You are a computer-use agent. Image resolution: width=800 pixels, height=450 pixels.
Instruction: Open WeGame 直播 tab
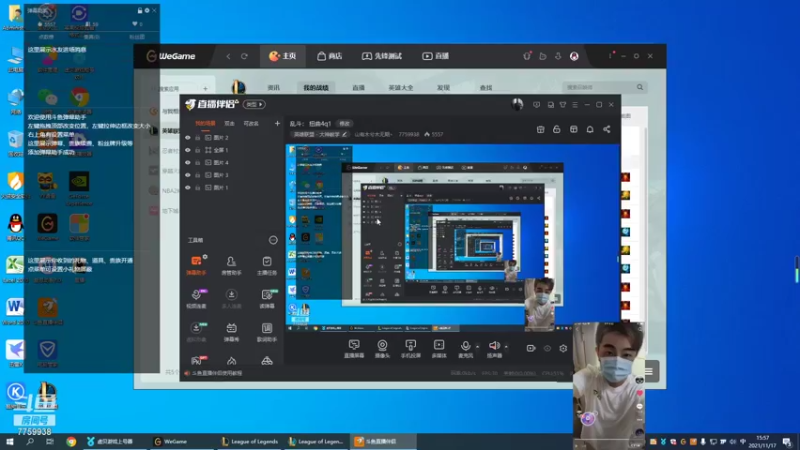(x=436, y=56)
